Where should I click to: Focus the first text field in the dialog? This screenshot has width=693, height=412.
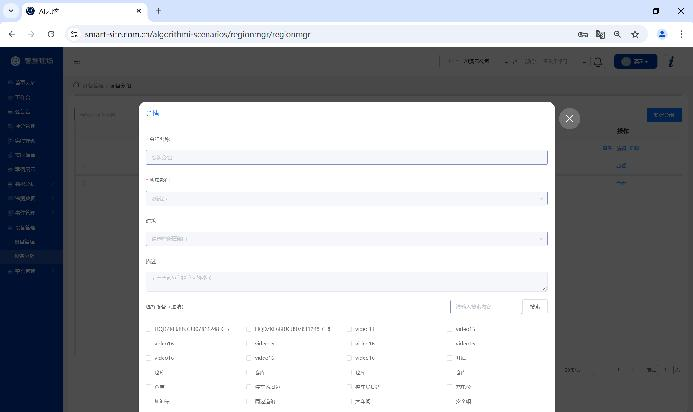tap(346, 157)
